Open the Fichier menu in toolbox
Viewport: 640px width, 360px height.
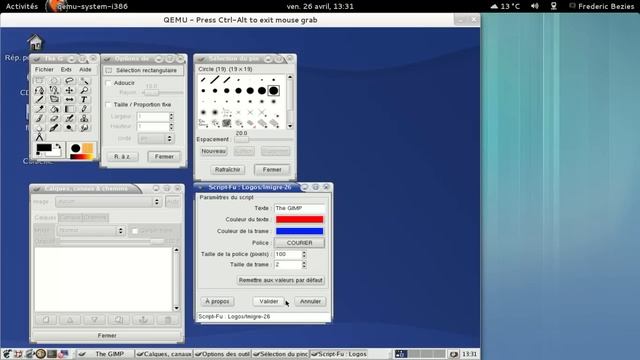[44, 70]
